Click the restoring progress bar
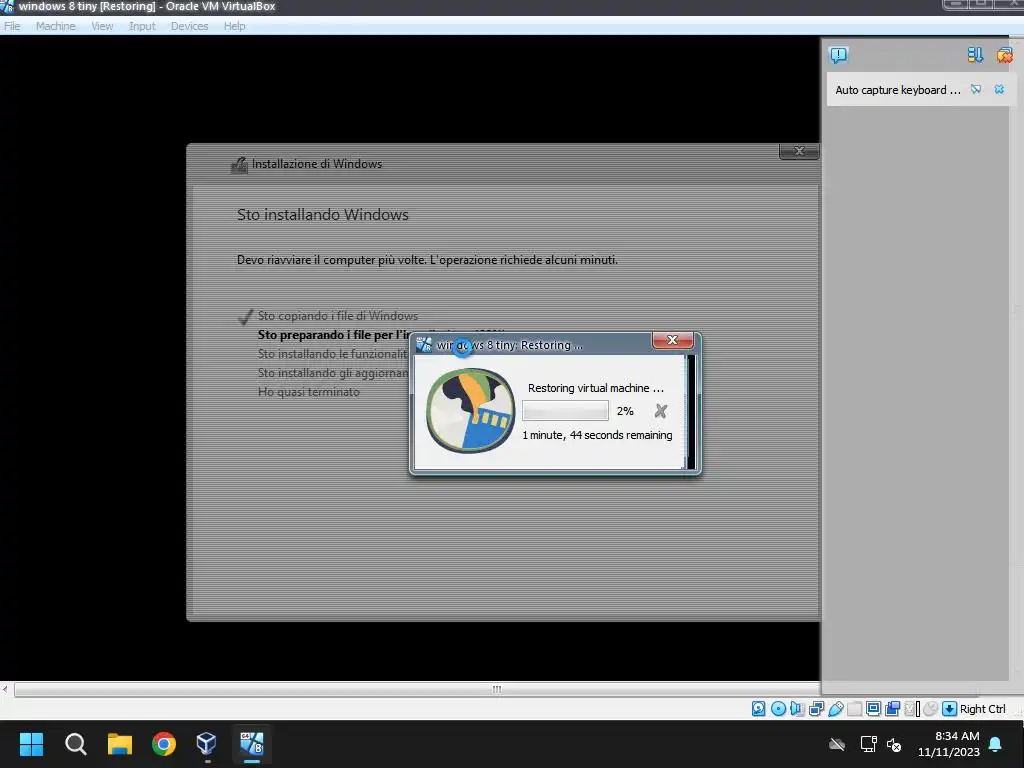The image size is (1024, 768). [x=565, y=411]
